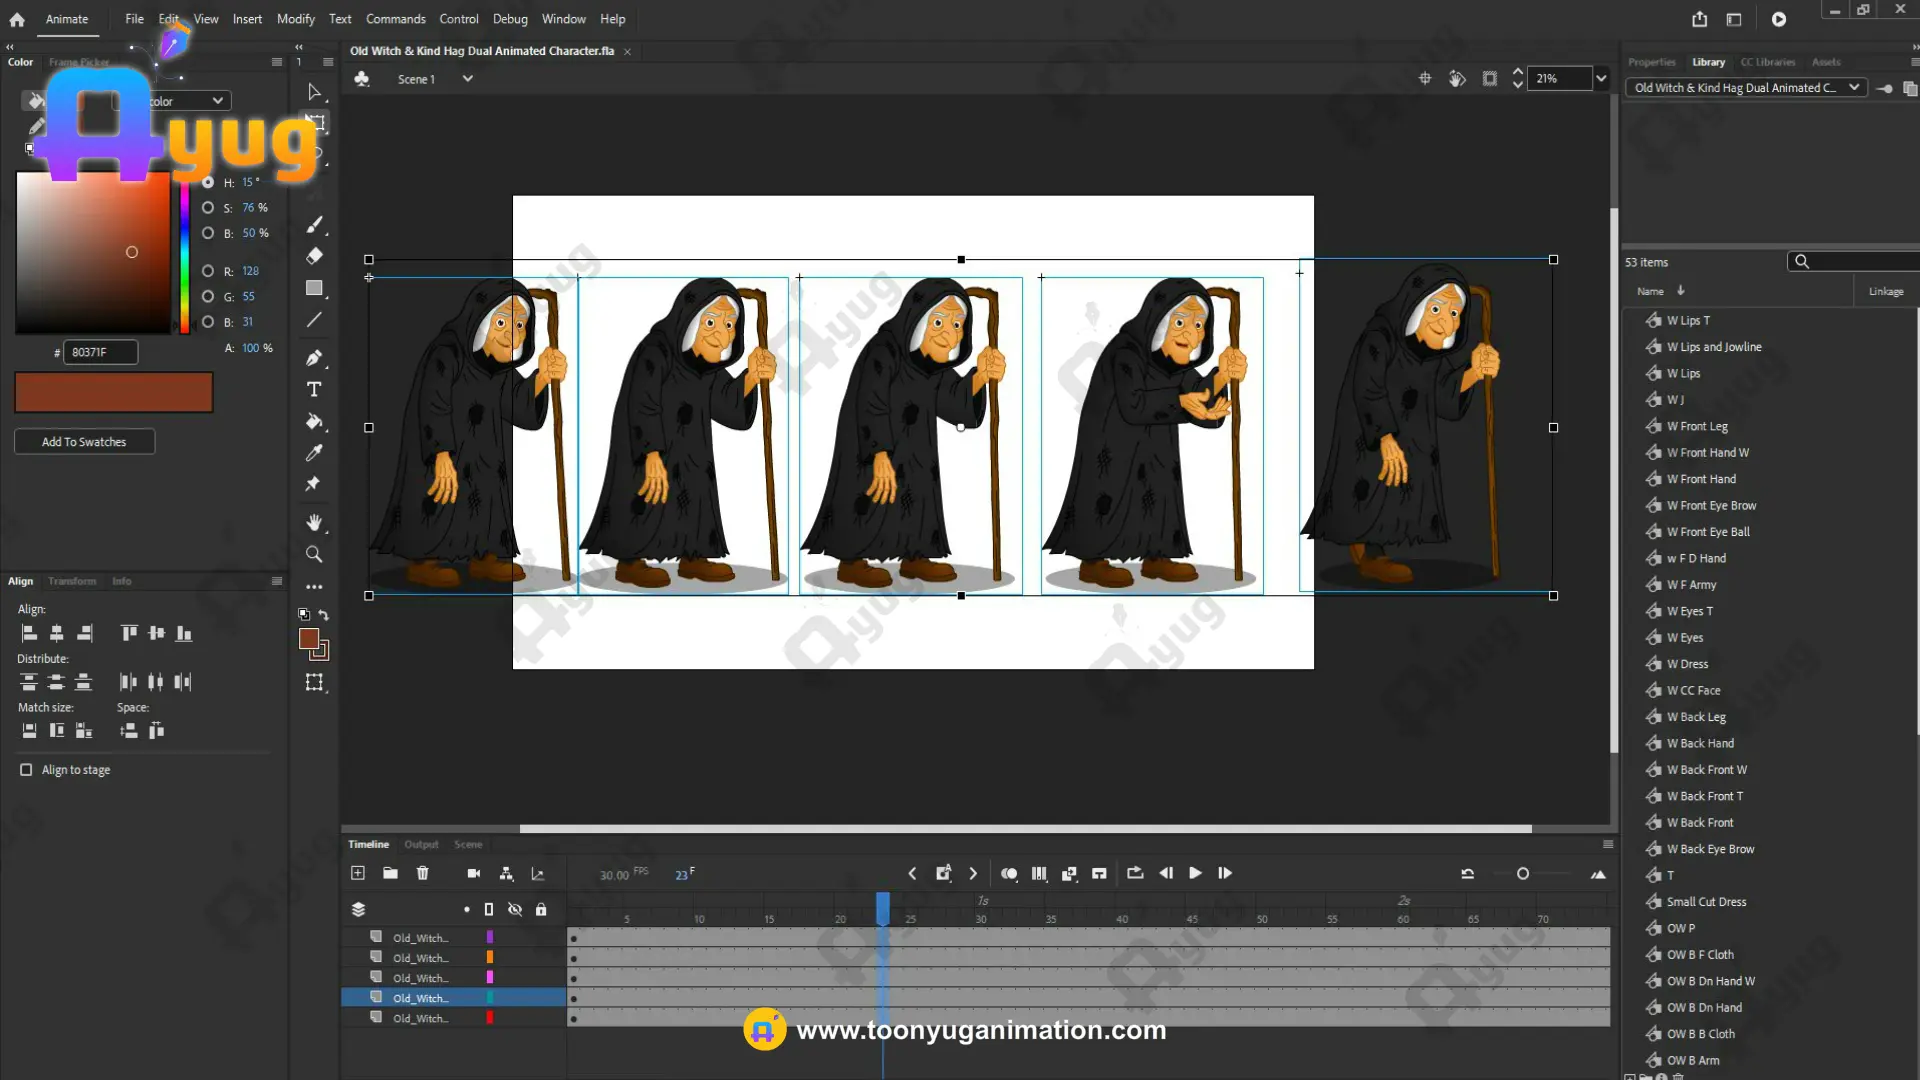Expand the Scene 1 dropdown

click(x=467, y=79)
